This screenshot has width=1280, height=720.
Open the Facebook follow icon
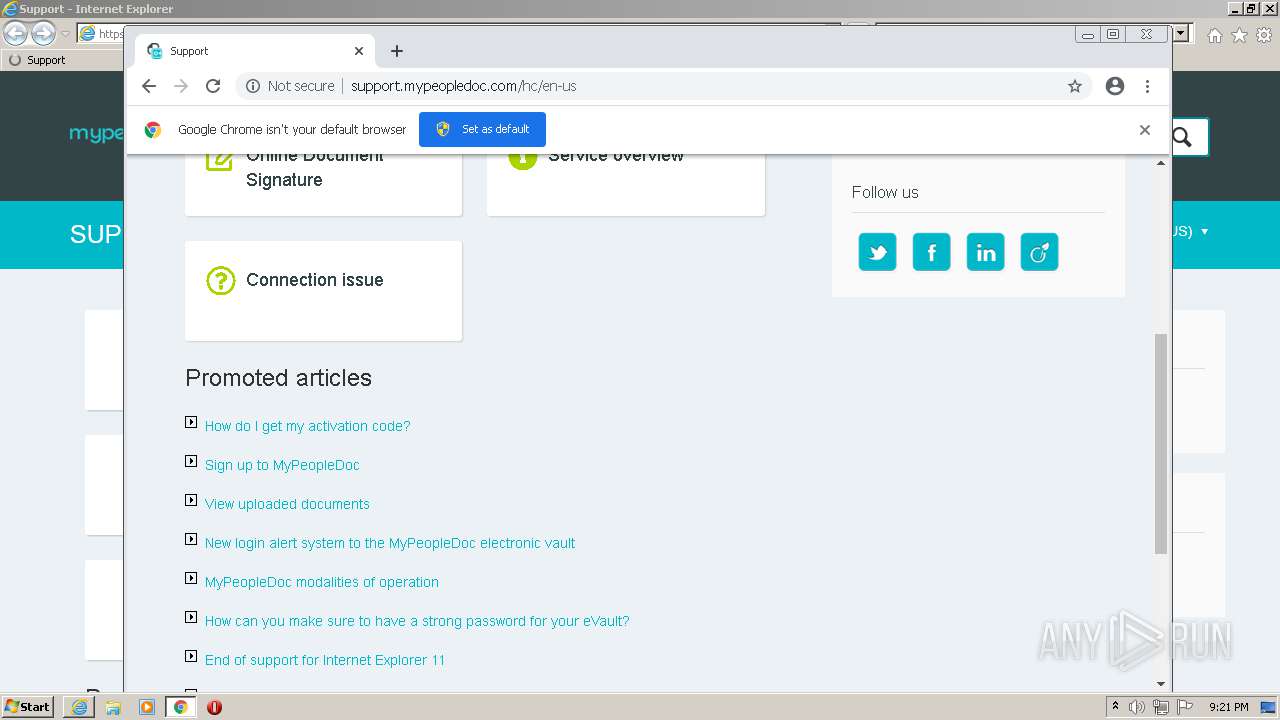click(x=931, y=252)
